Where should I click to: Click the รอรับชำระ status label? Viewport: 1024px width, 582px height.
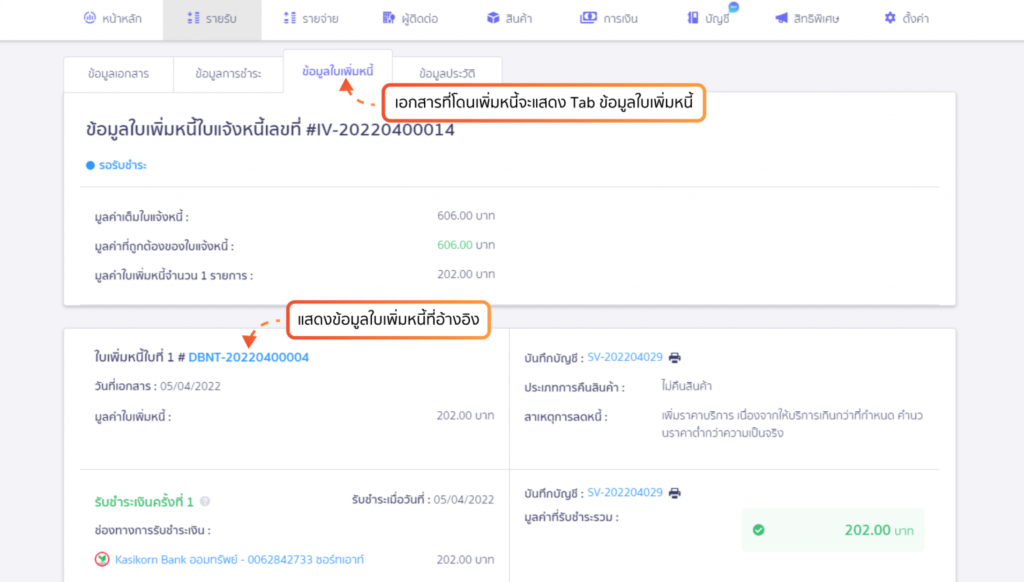tap(122, 165)
